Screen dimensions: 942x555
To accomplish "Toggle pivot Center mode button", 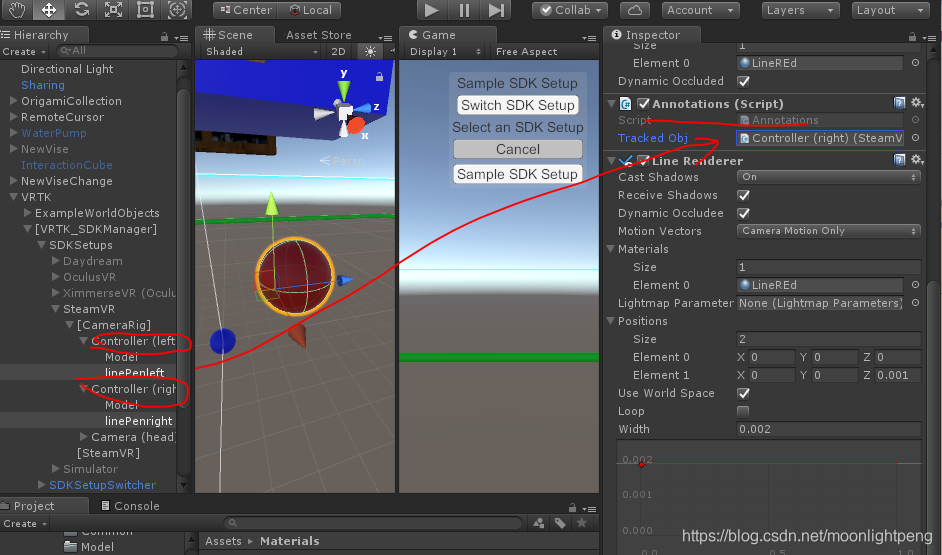I will (245, 10).
